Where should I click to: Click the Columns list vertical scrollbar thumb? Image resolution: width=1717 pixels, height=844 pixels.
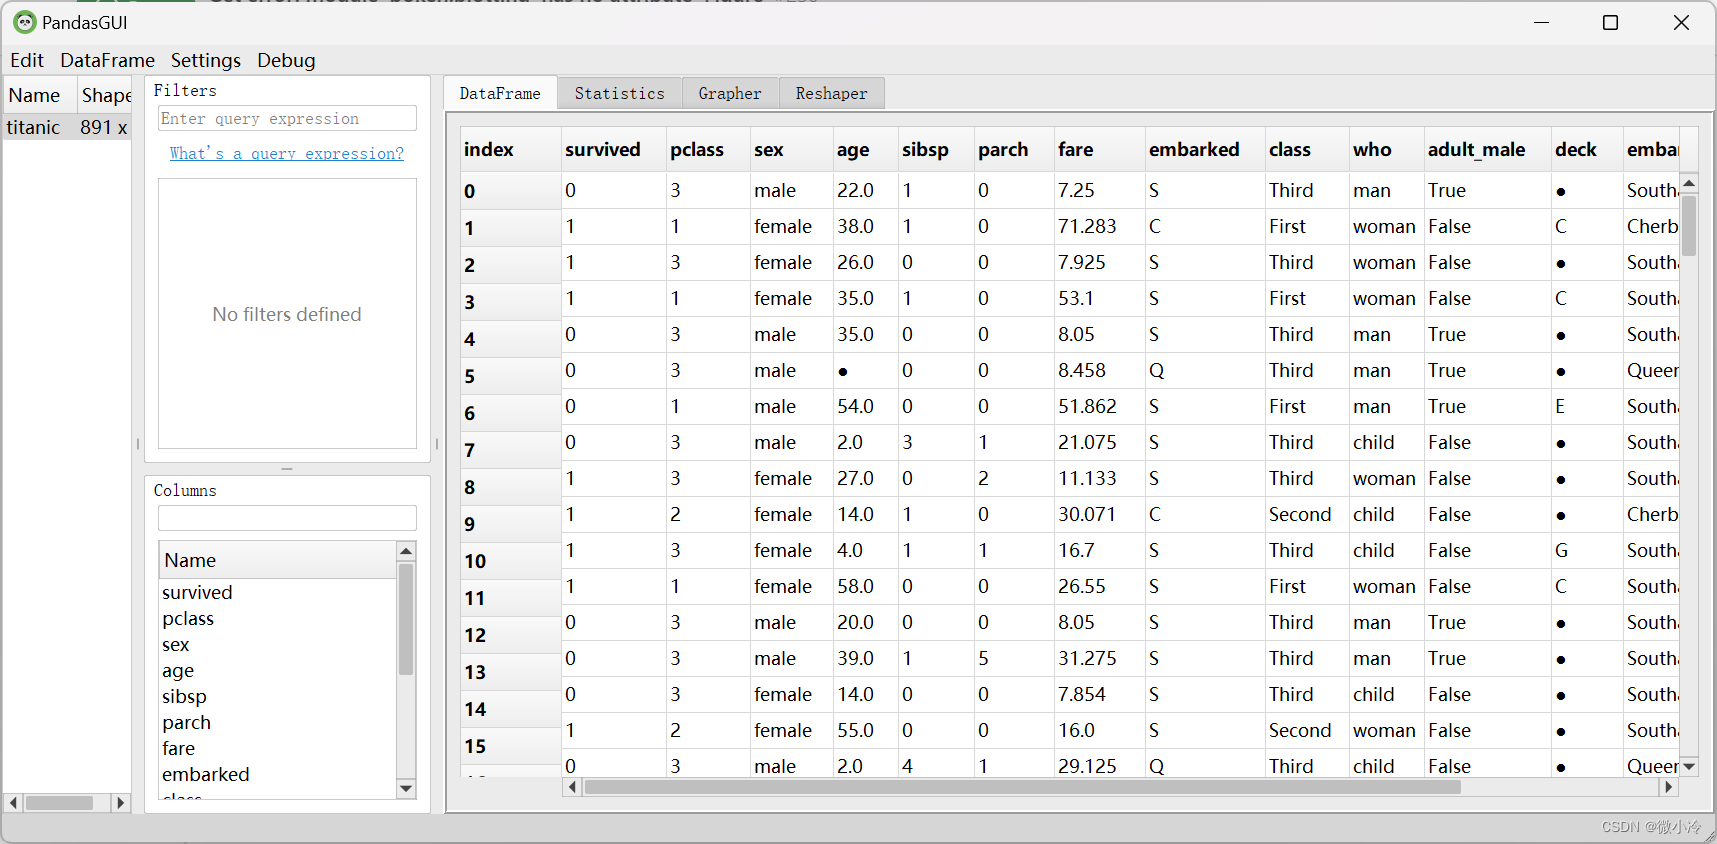tap(406, 619)
